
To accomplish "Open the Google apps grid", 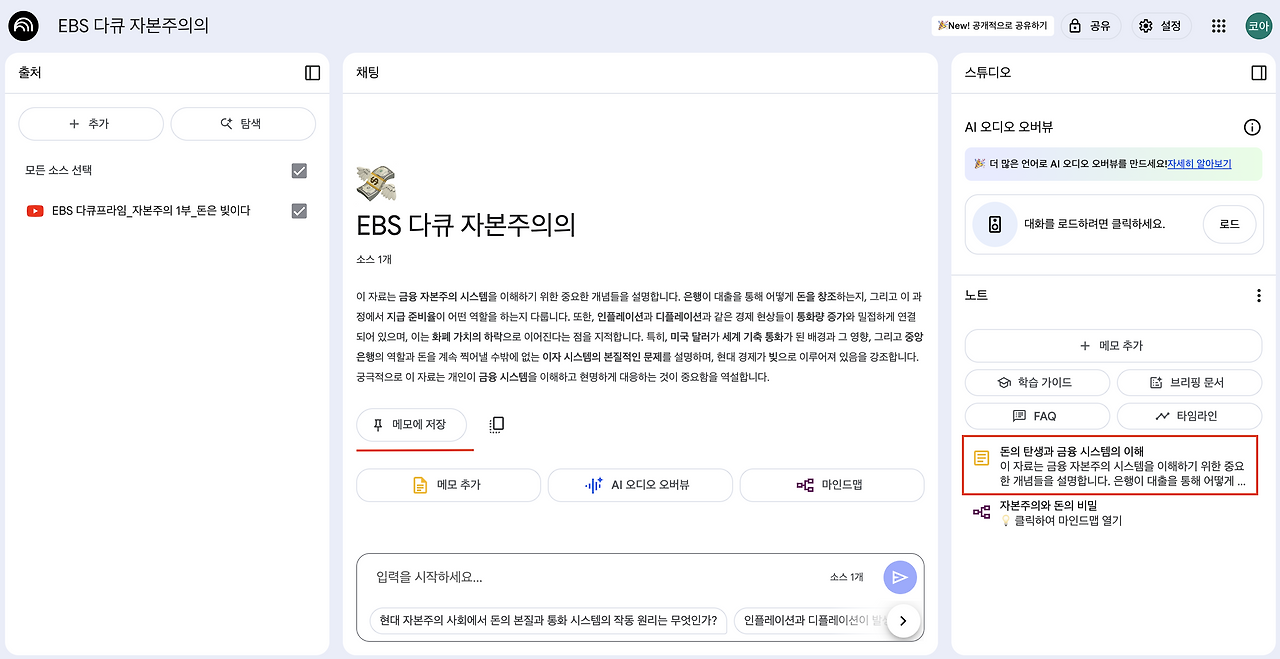I will (x=1218, y=26).
